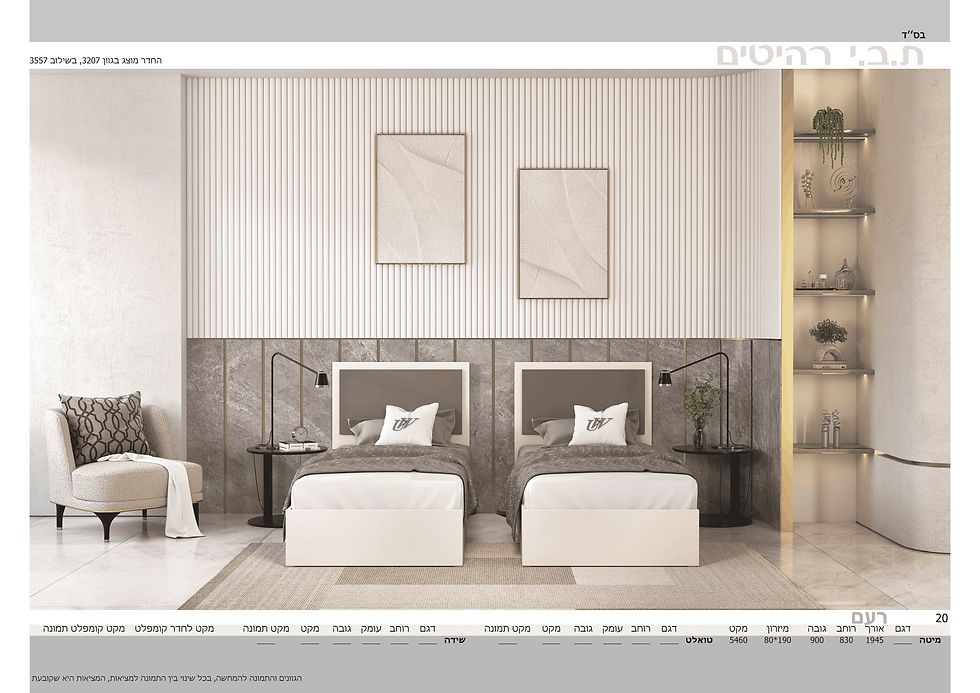The height and width of the screenshot is (693, 980).
Task: Click the monogram pillow on left bed
Action: click(x=409, y=424)
